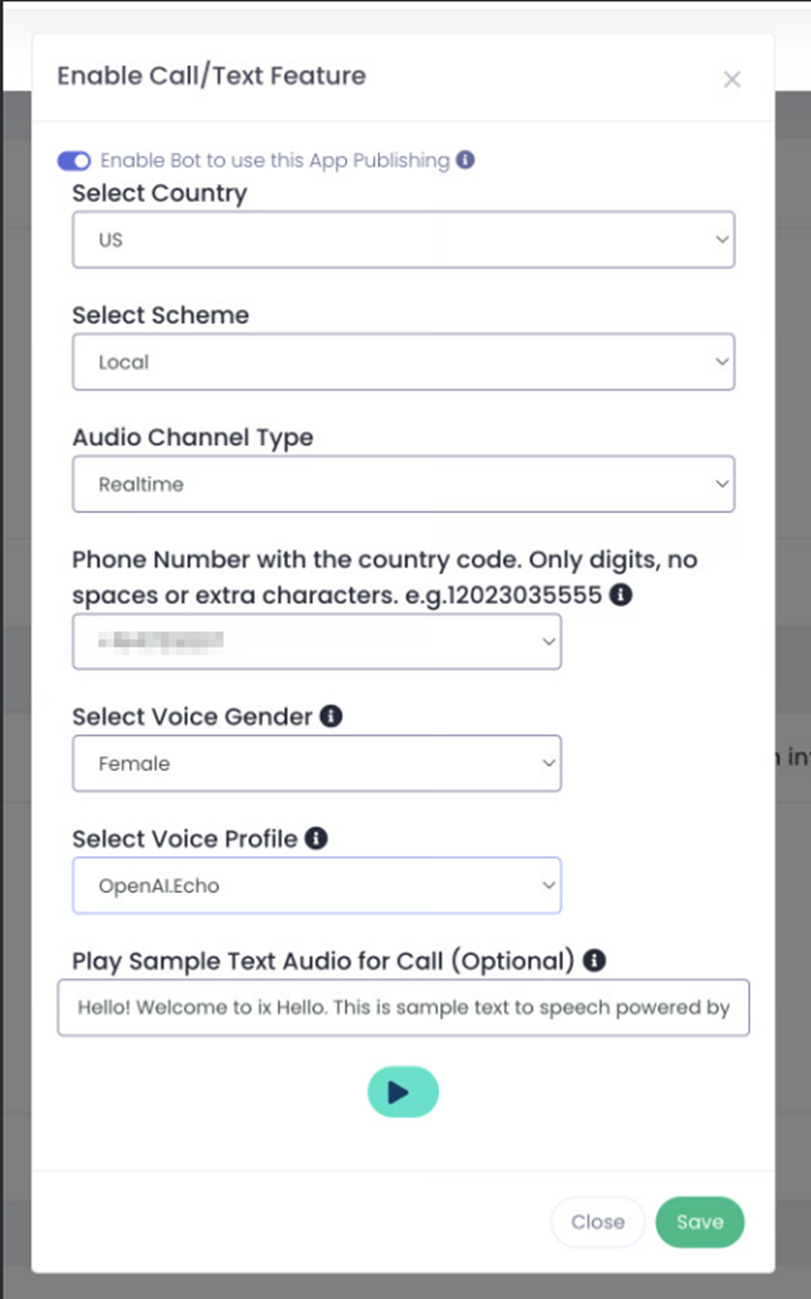Toggle Enable Bot to use this App Publishing
The image size is (811, 1299).
click(x=74, y=161)
